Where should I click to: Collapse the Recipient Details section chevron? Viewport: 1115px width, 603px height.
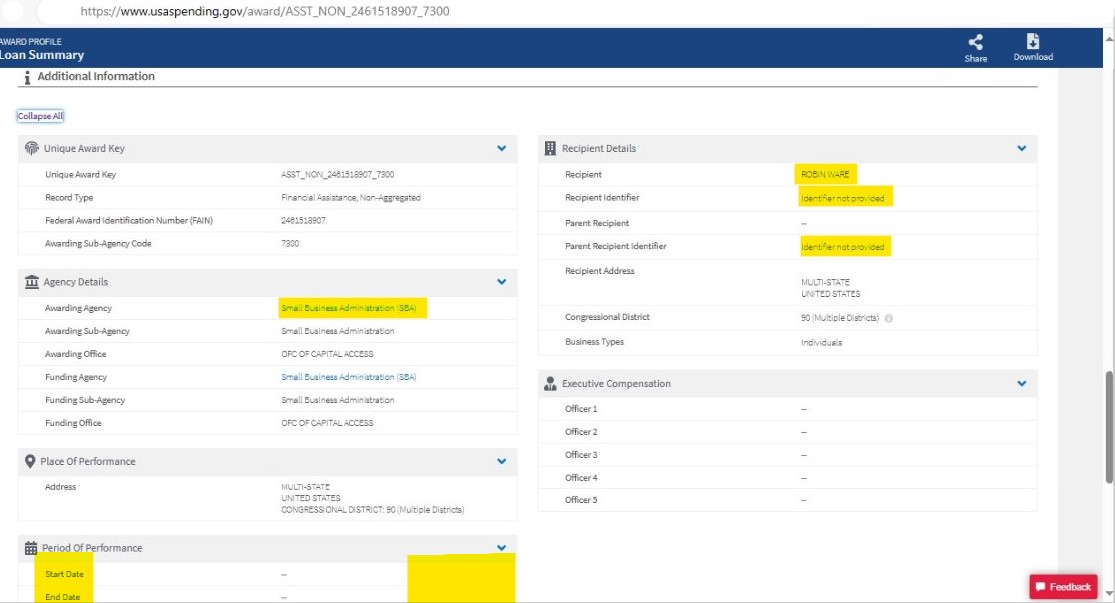click(1021, 149)
